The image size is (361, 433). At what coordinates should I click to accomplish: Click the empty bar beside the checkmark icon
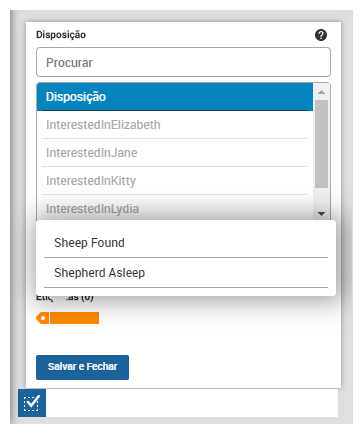[192, 403]
